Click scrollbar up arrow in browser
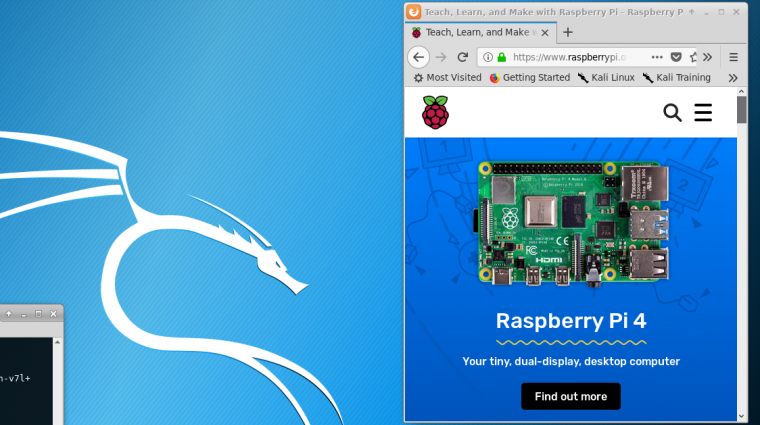The width and height of the screenshot is (760, 425). pyautogui.click(x=742, y=91)
